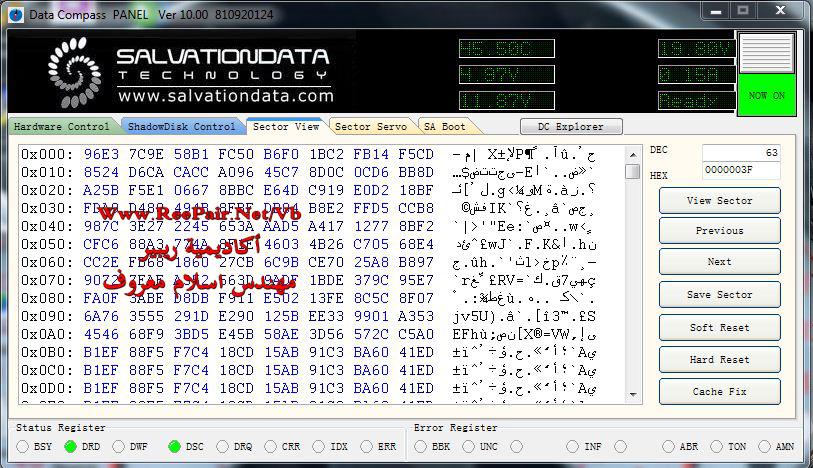Switch to the Hardware Control tab
813x468 pixels.
coord(62,127)
